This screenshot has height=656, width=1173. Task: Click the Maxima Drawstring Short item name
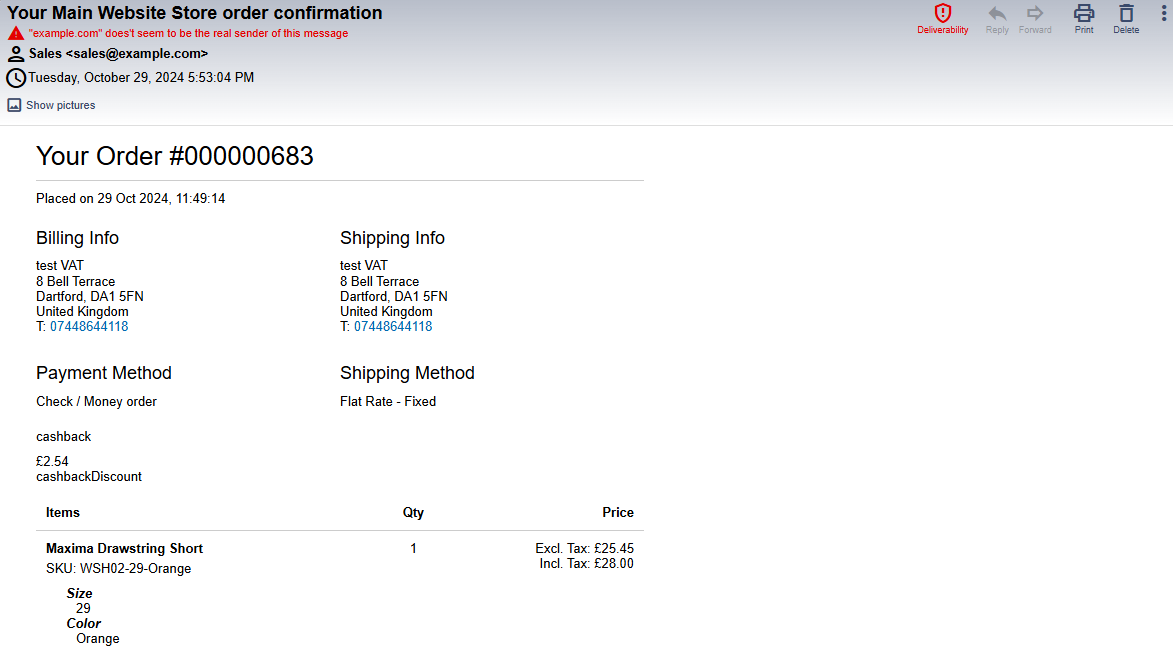click(124, 548)
